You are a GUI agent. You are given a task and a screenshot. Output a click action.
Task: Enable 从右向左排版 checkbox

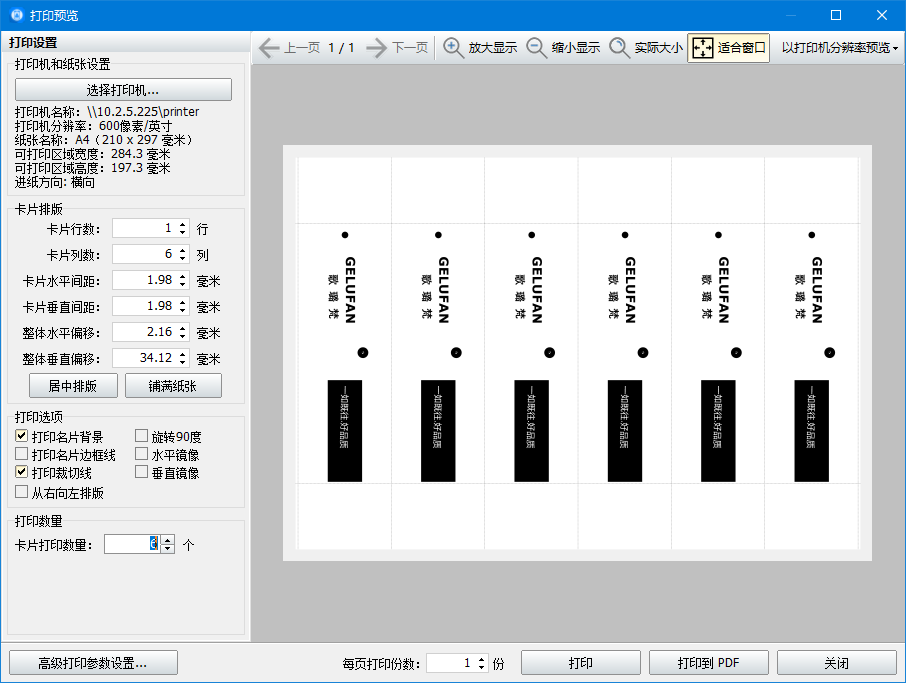[22, 492]
